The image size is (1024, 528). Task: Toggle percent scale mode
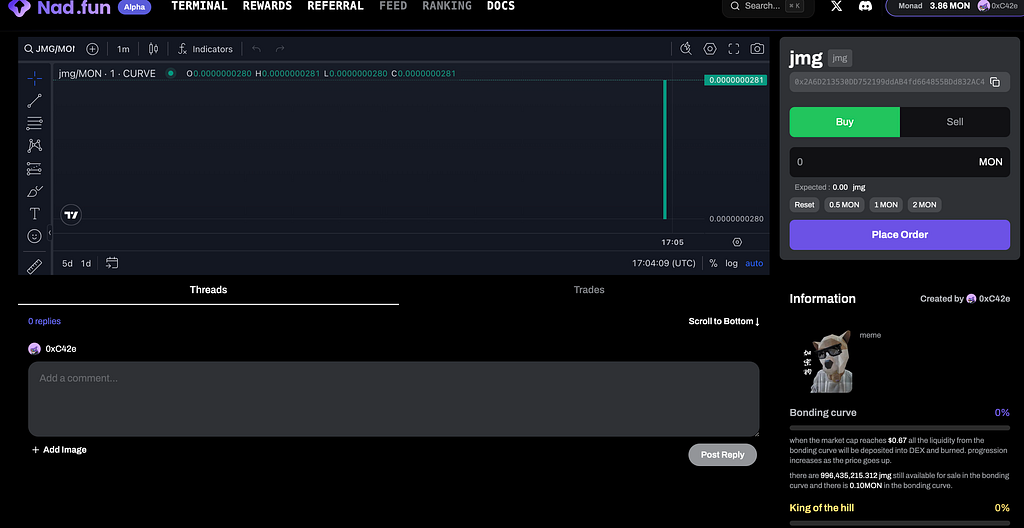[713, 263]
